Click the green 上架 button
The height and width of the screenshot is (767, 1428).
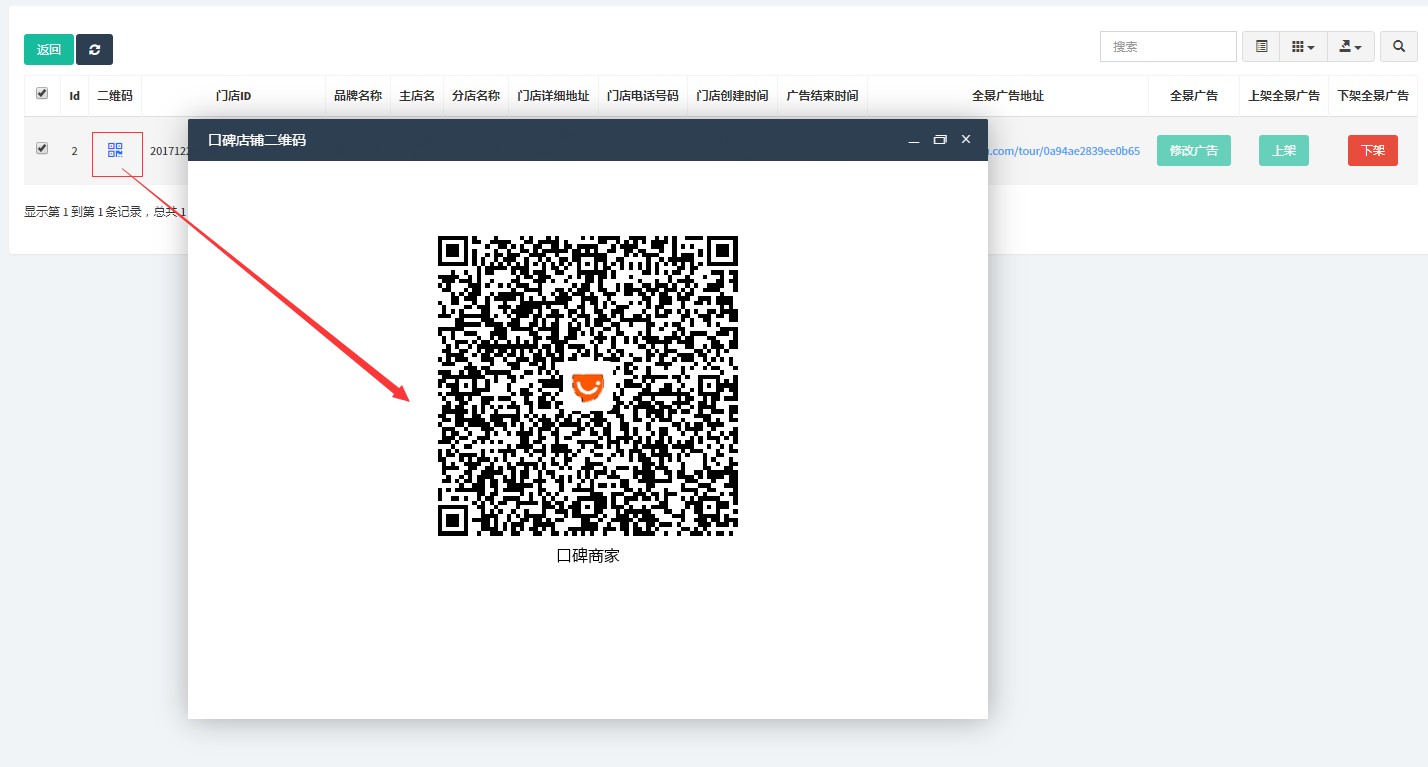(1284, 150)
